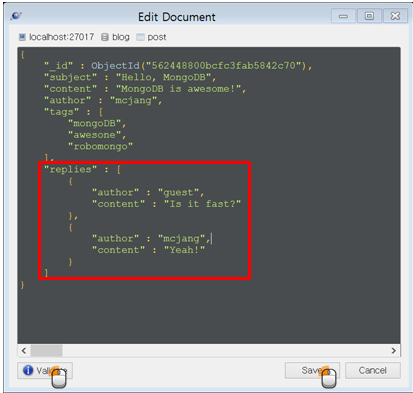This screenshot has height=393, width=413.
Task: Click the info icon on Validate button
Action: tap(28, 370)
